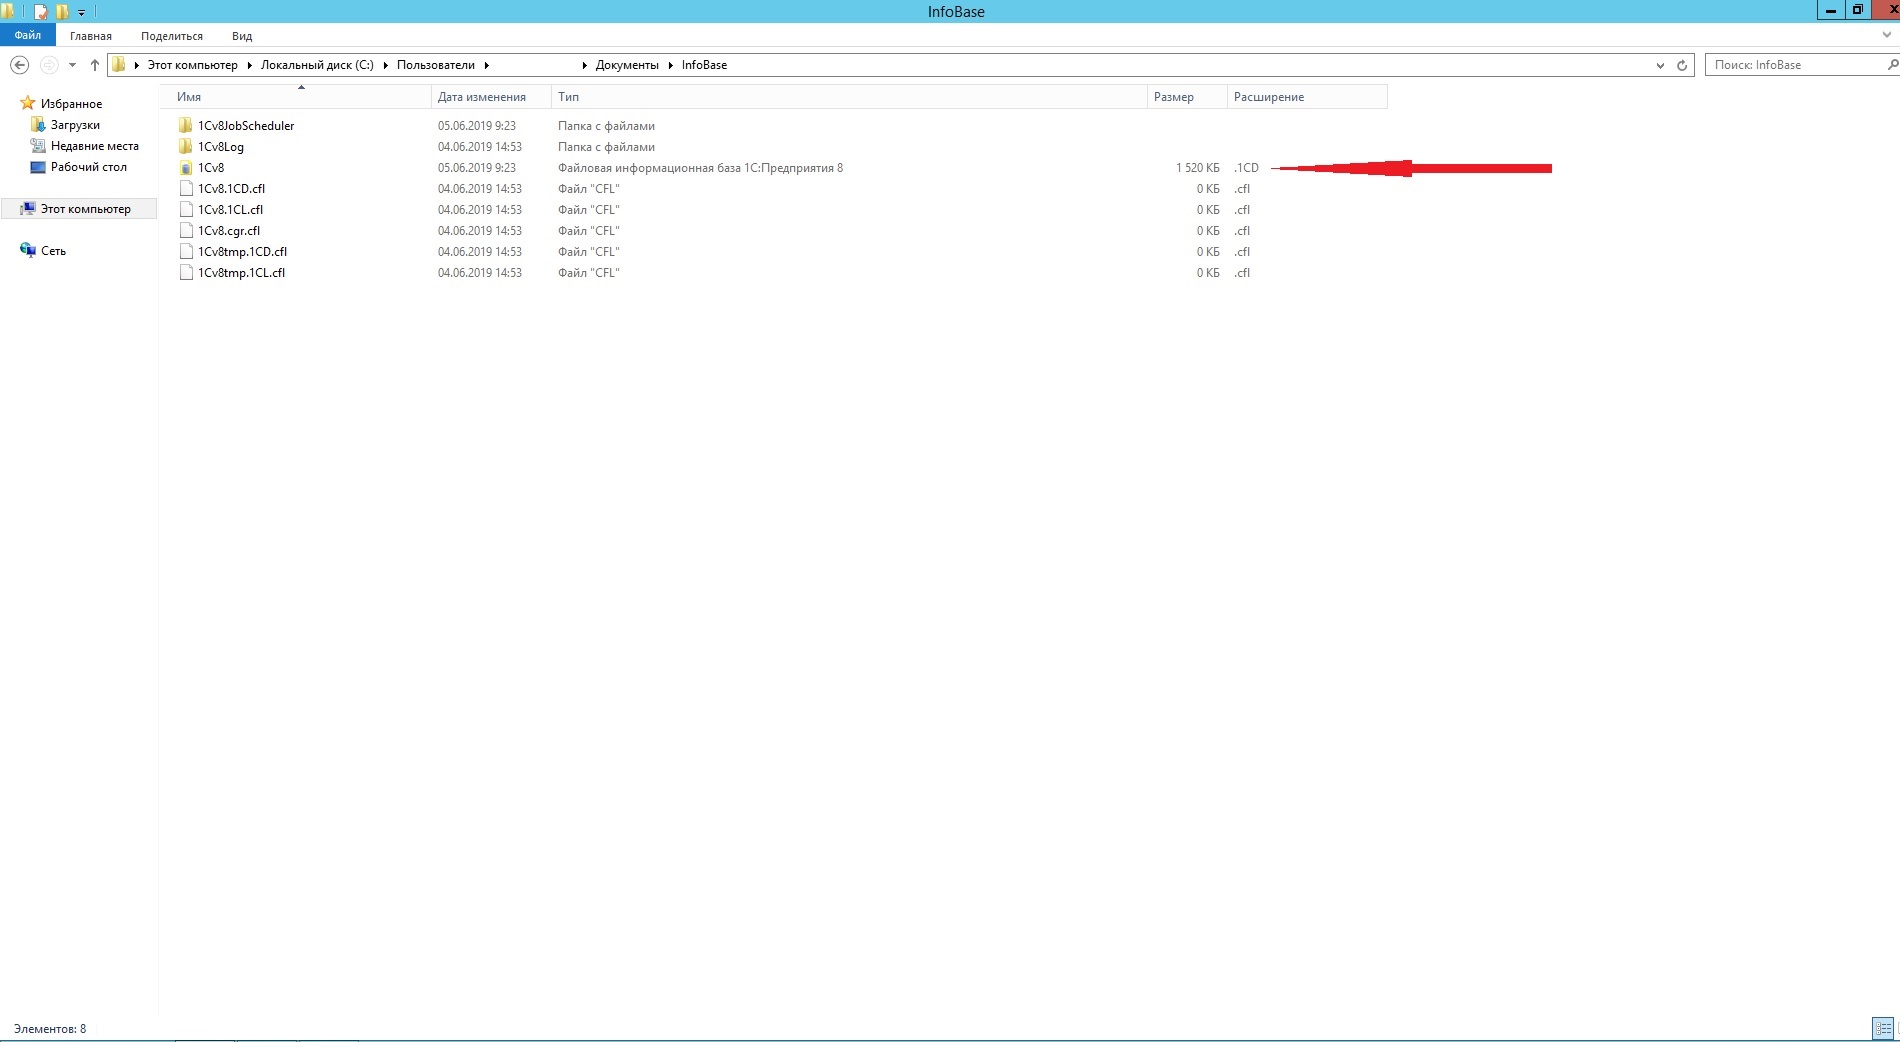Open address bar history dropdown
Viewport: 1900px width, 1042px height.
(1660, 65)
